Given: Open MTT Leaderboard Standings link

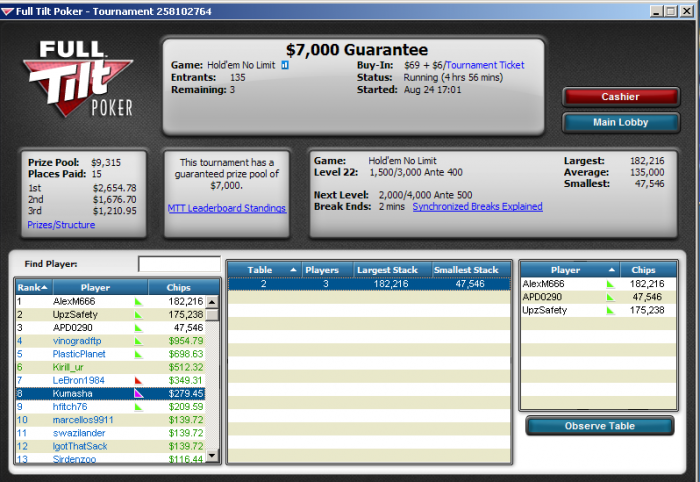Looking at the screenshot, I should tap(227, 208).
